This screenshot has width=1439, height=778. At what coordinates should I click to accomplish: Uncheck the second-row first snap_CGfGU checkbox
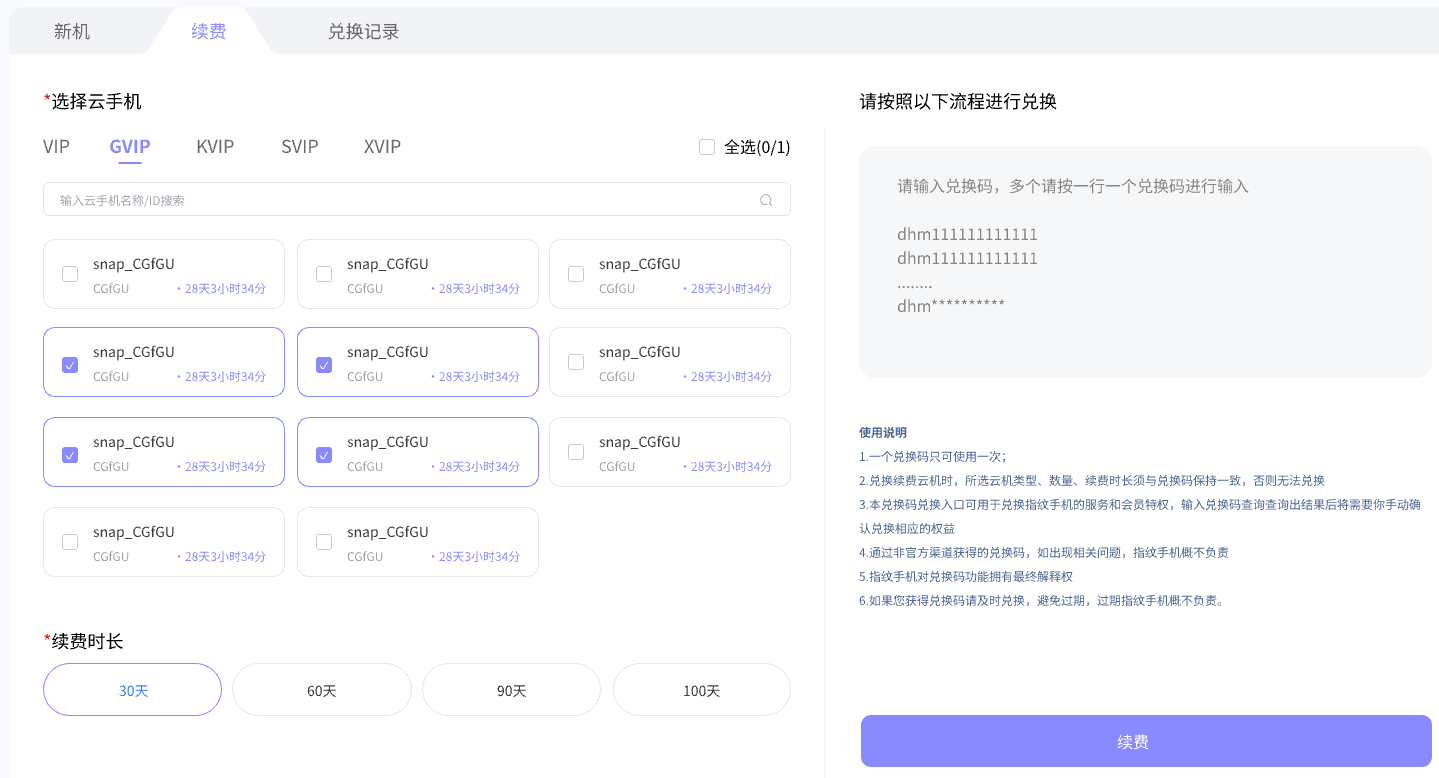[x=70, y=364]
